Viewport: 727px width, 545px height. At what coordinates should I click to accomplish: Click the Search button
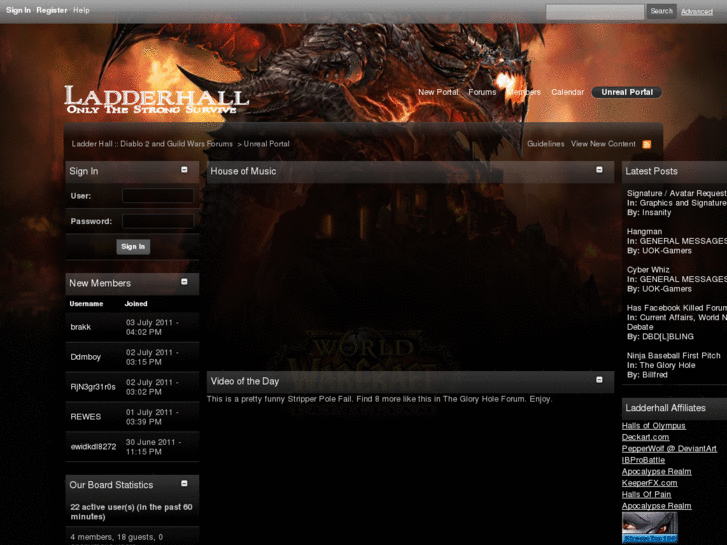click(x=662, y=11)
